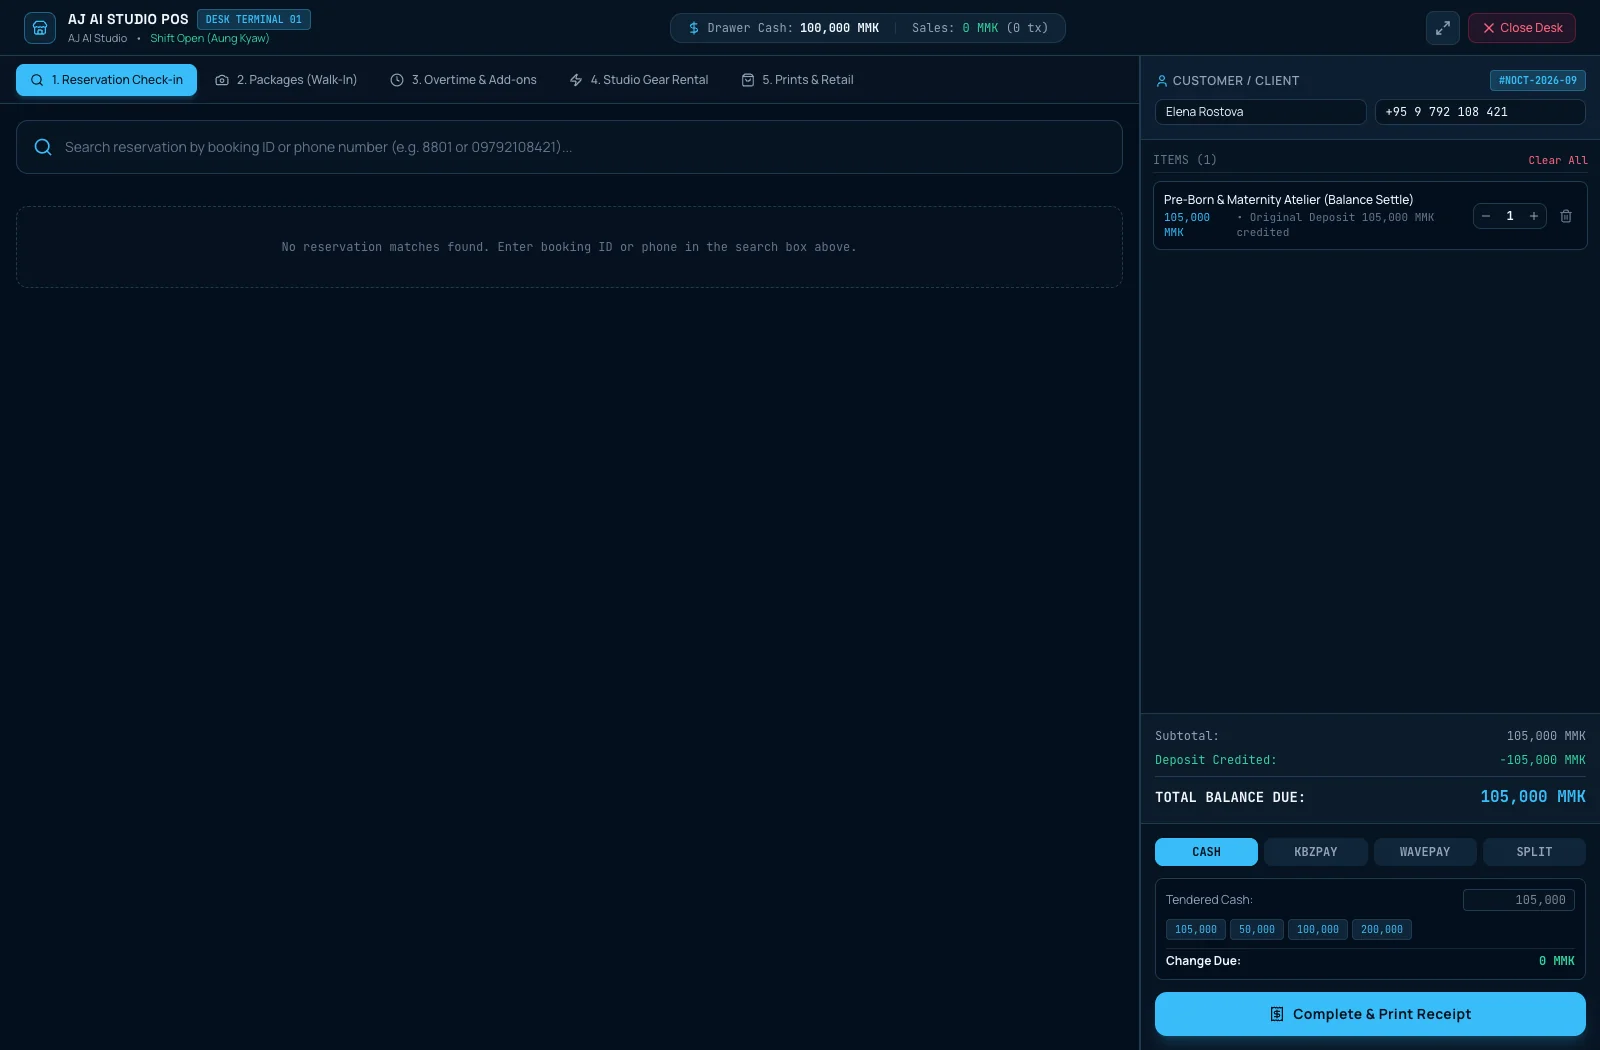This screenshot has height=1050, width=1600.
Task: Select KBZPAY payment method
Action: tap(1316, 852)
